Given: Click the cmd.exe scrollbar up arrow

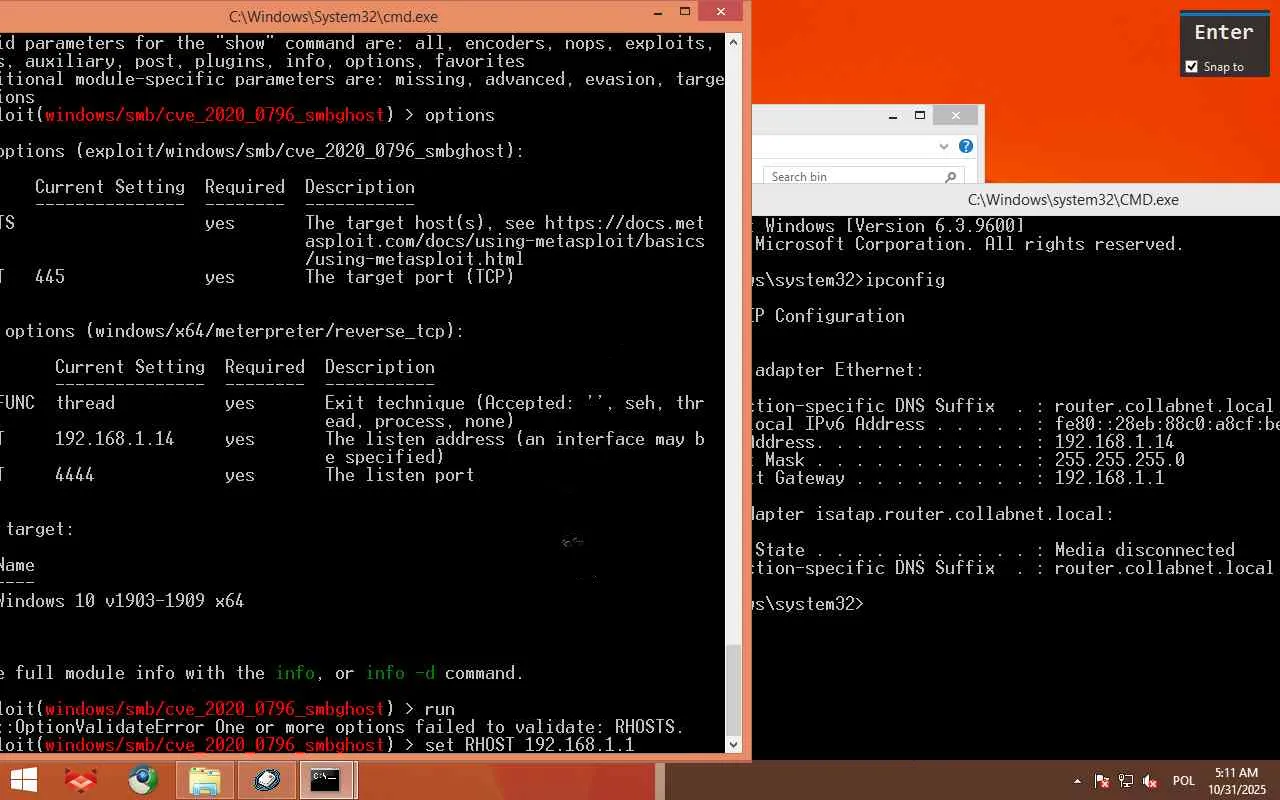Looking at the screenshot, I should click(734, 43).
